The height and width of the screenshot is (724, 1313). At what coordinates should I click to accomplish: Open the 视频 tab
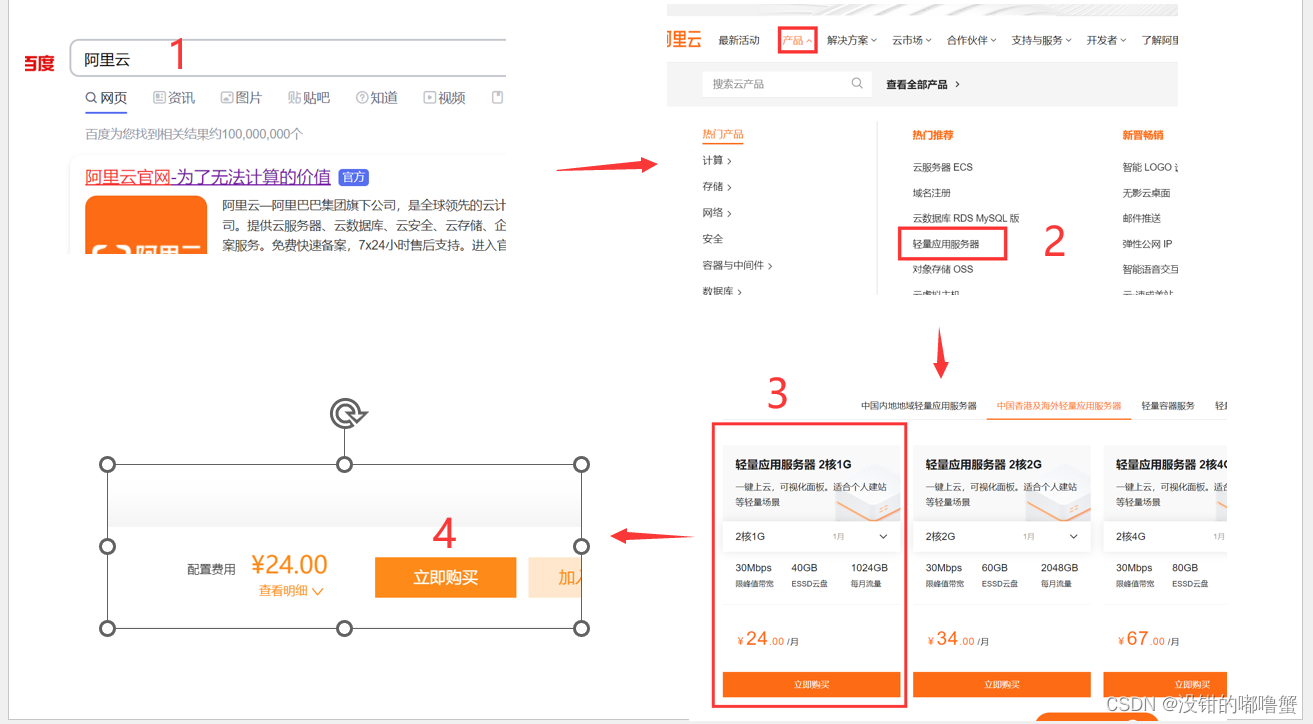coord(444,98)
